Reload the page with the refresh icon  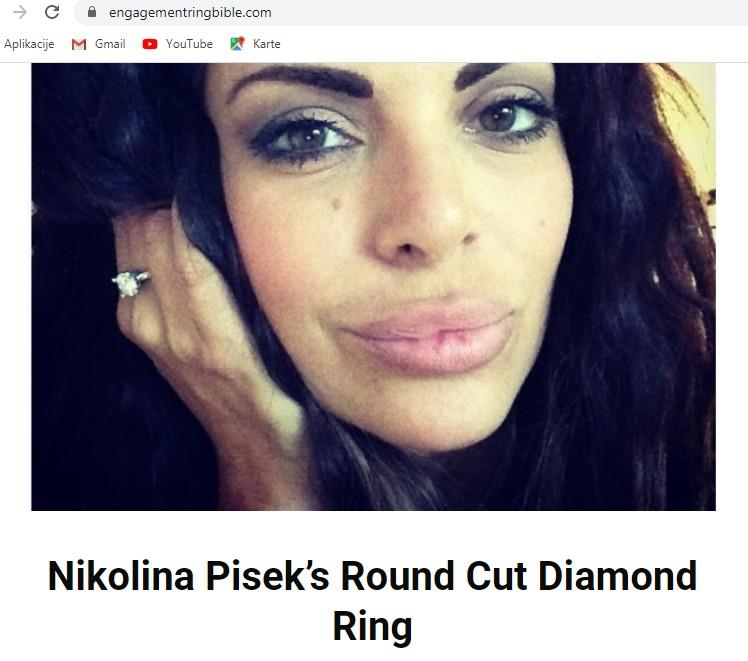pos(52,12)
